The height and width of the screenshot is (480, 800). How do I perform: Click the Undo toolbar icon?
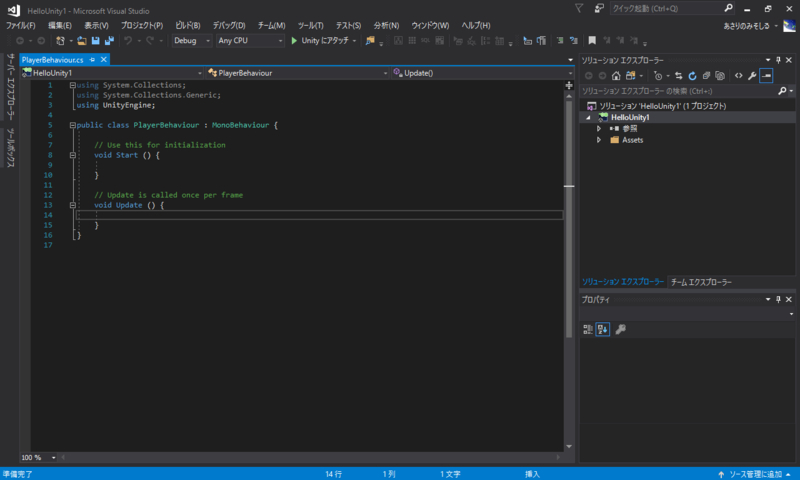[128, 40]
